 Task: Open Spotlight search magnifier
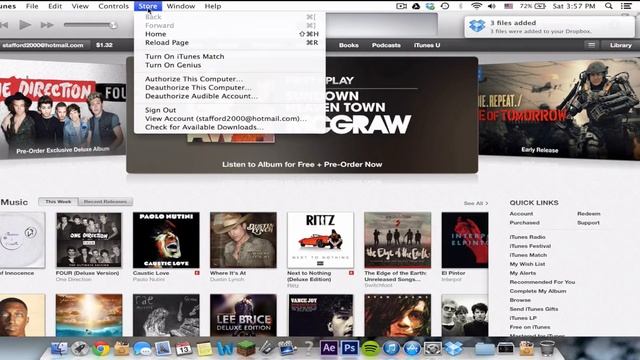click(609, 6)
